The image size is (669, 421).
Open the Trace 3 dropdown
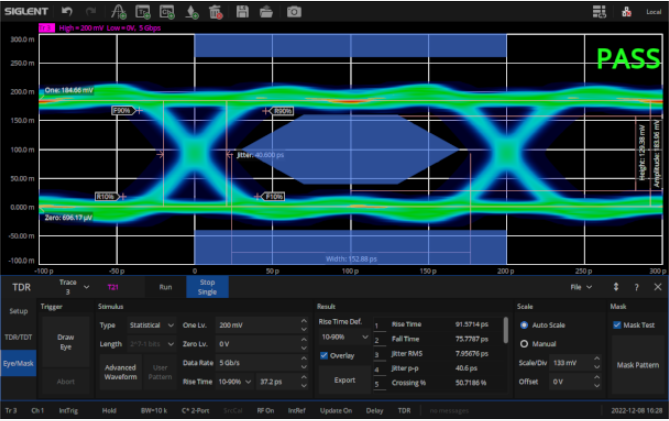point(74,287)
